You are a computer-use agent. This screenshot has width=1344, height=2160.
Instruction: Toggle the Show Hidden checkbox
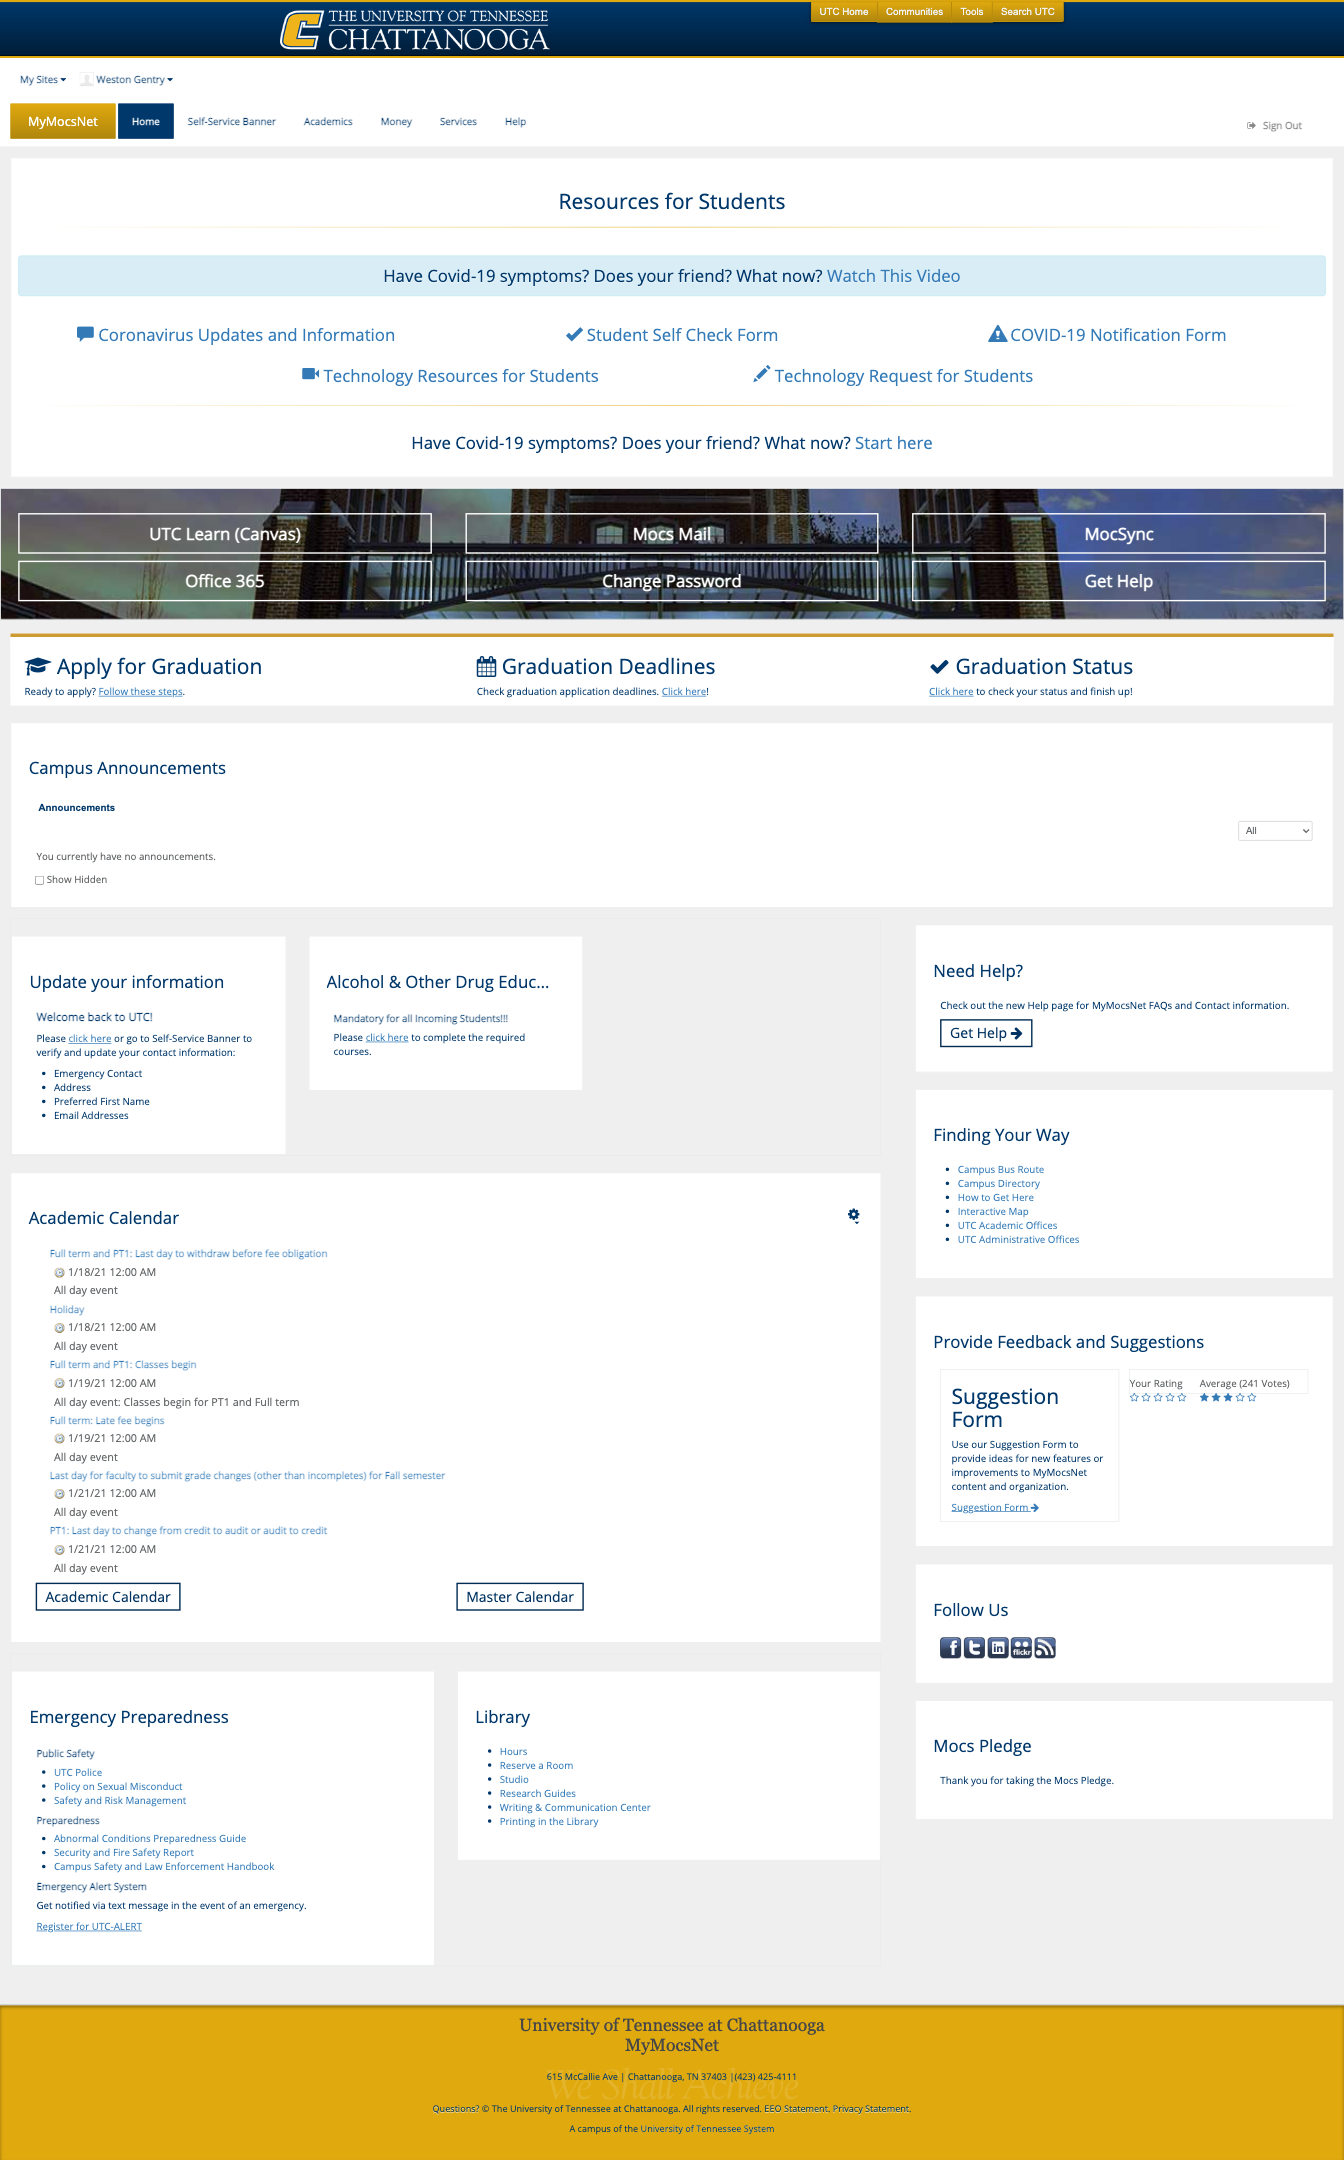(40, 881)
